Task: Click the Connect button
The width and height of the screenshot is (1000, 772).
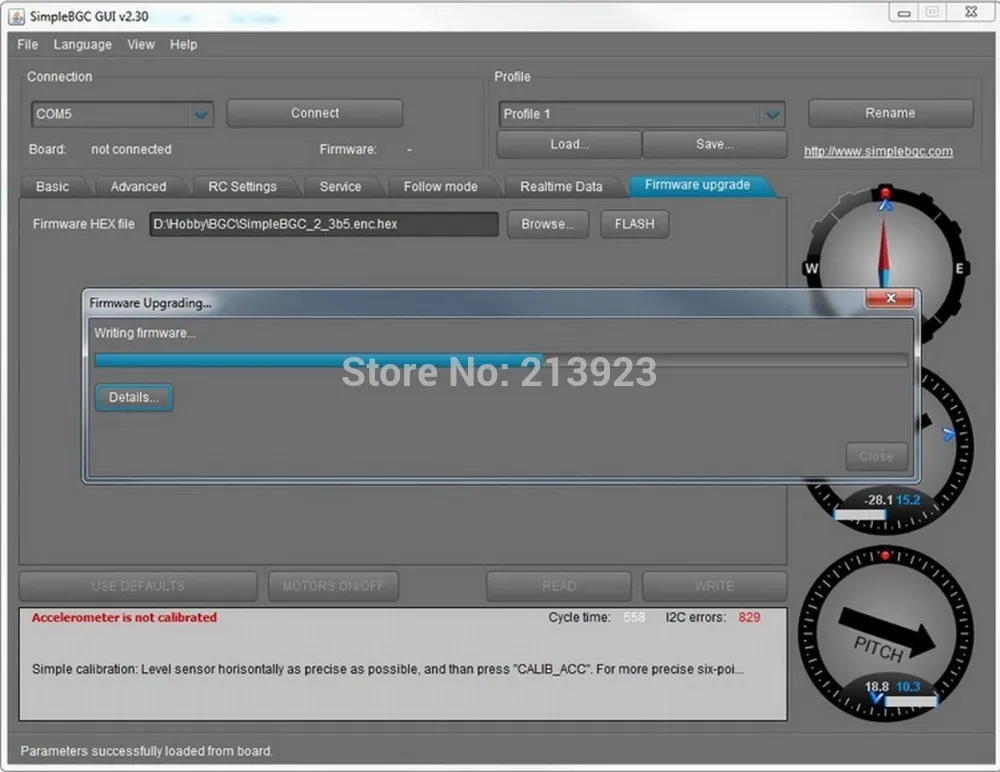Action: click(315, 113)
